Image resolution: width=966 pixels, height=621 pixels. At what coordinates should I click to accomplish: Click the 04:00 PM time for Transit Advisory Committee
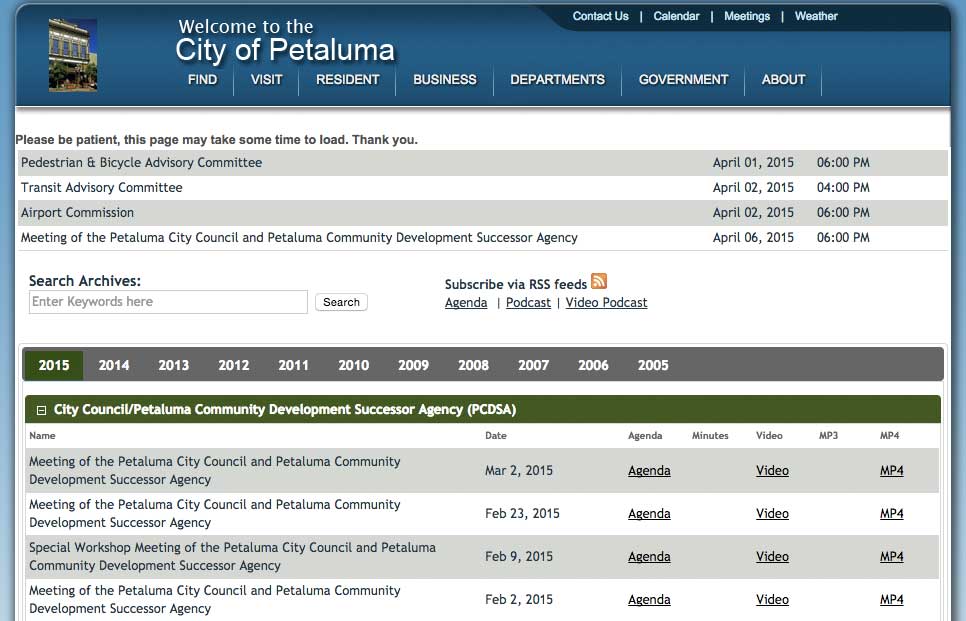(x=843, y=188)
